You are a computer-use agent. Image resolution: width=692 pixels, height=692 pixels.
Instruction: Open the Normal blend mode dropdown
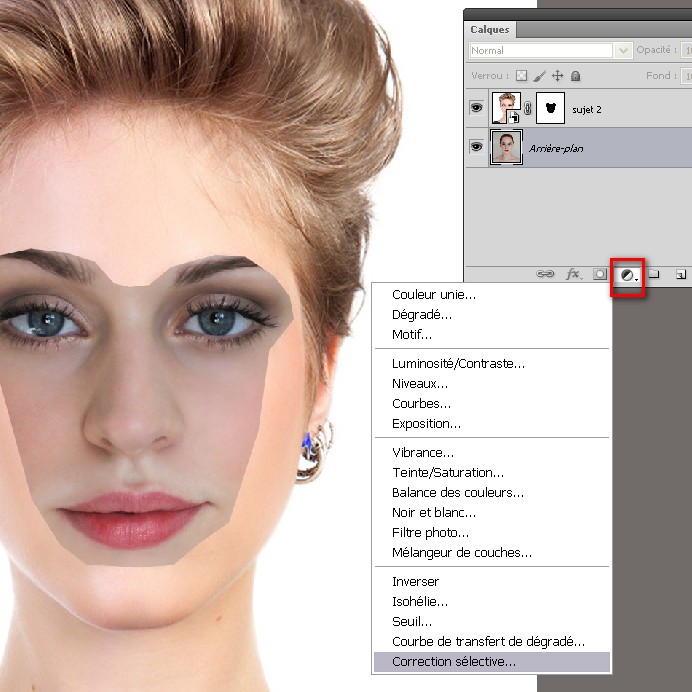tap(551, 50)
